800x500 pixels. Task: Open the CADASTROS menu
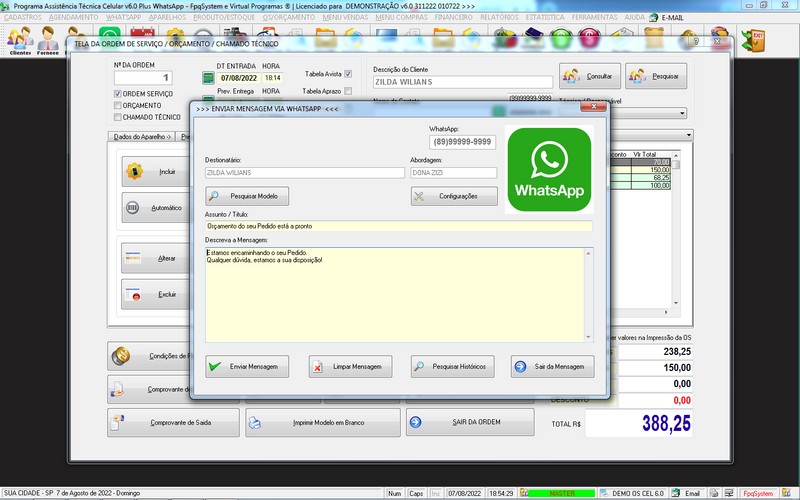(x=23, y=17)
